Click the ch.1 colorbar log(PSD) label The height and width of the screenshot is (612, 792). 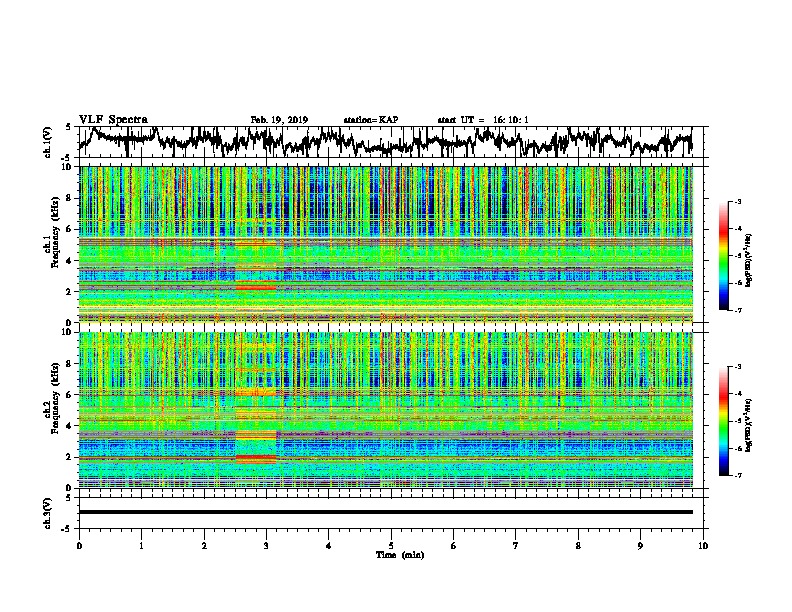coord(748,261)
